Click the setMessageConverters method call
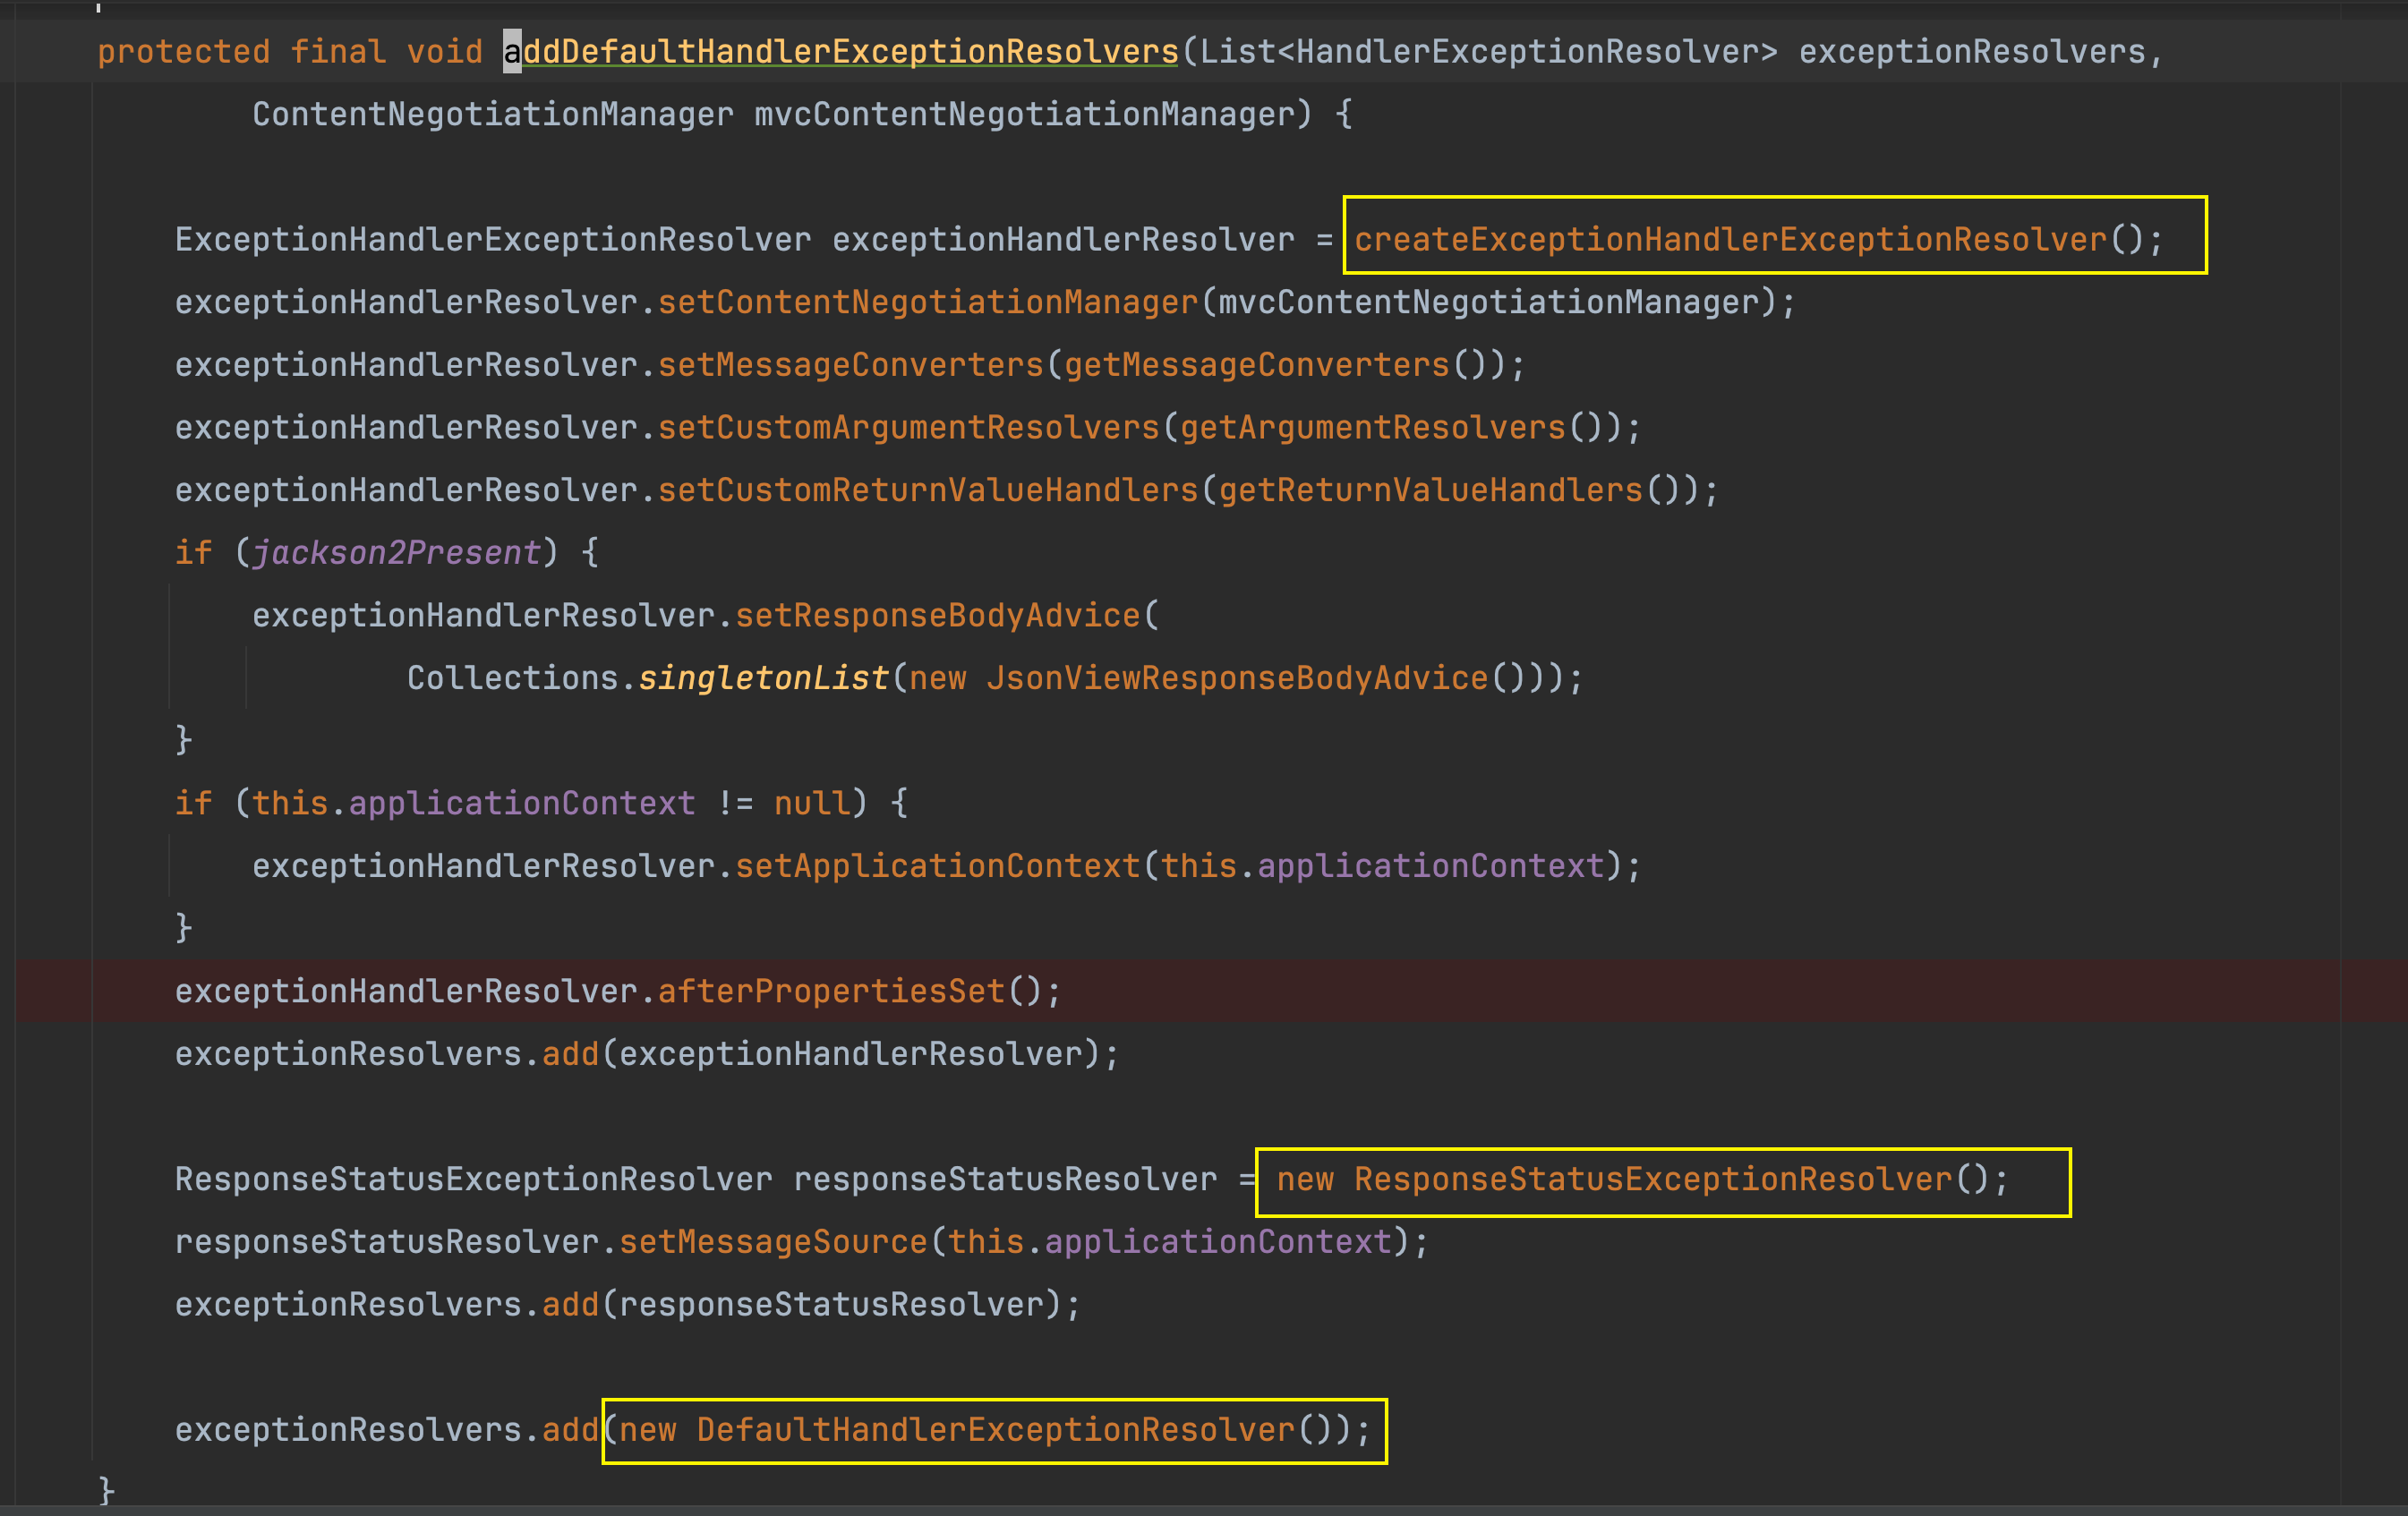Viewport: 2408px width, 1516px height. pyautogui.click(x=851, y=364)
